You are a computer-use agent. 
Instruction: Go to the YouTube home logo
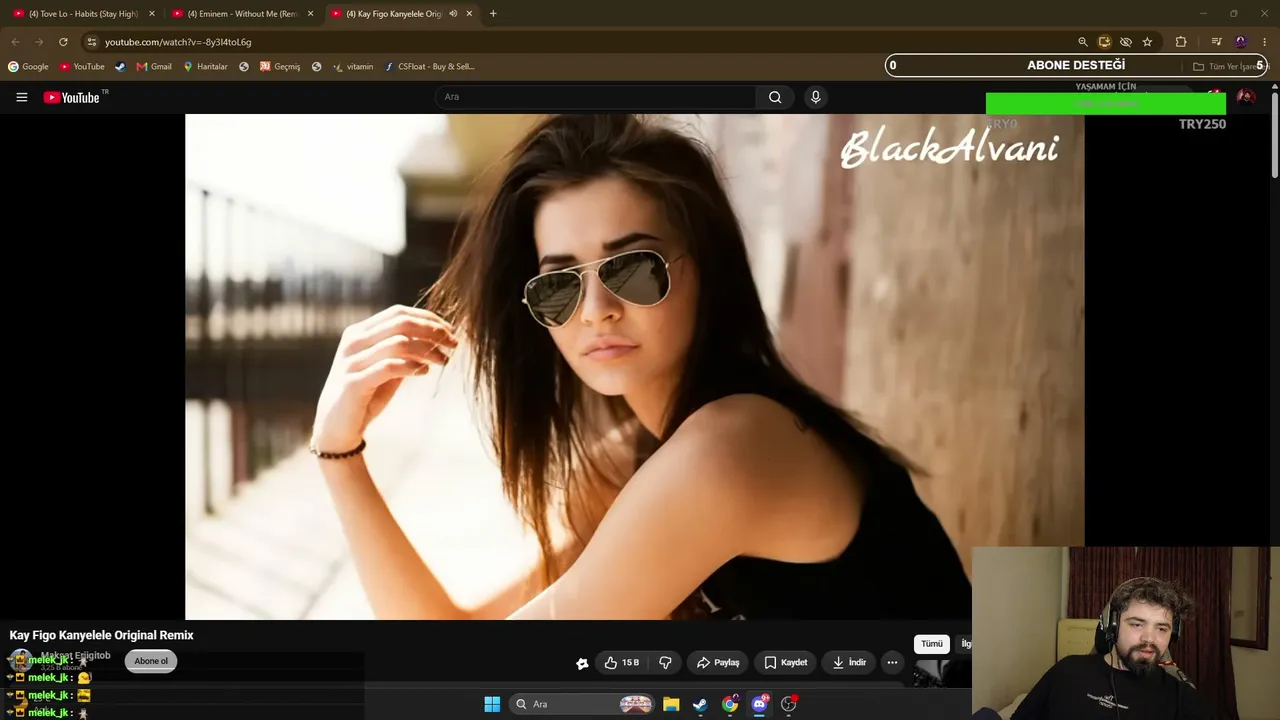pyautogui.click(x=72, y=97)
